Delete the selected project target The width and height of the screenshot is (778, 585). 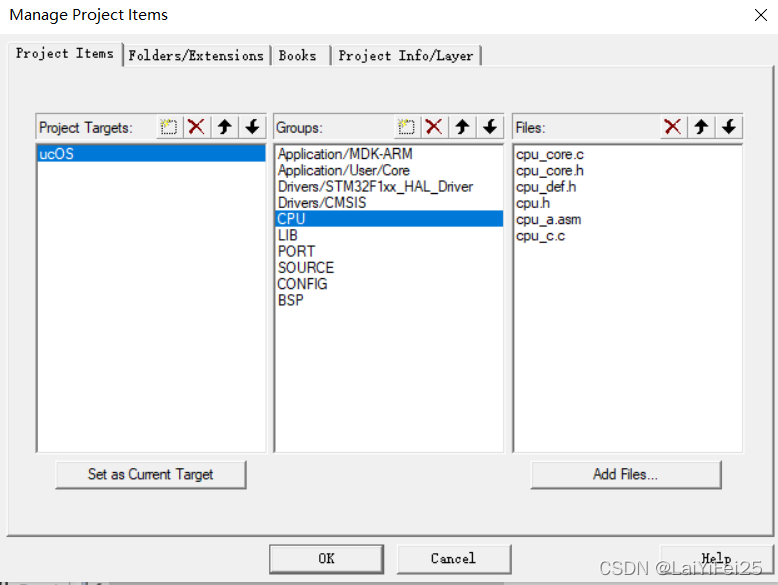pyautogui.click(x=196, y=127)
